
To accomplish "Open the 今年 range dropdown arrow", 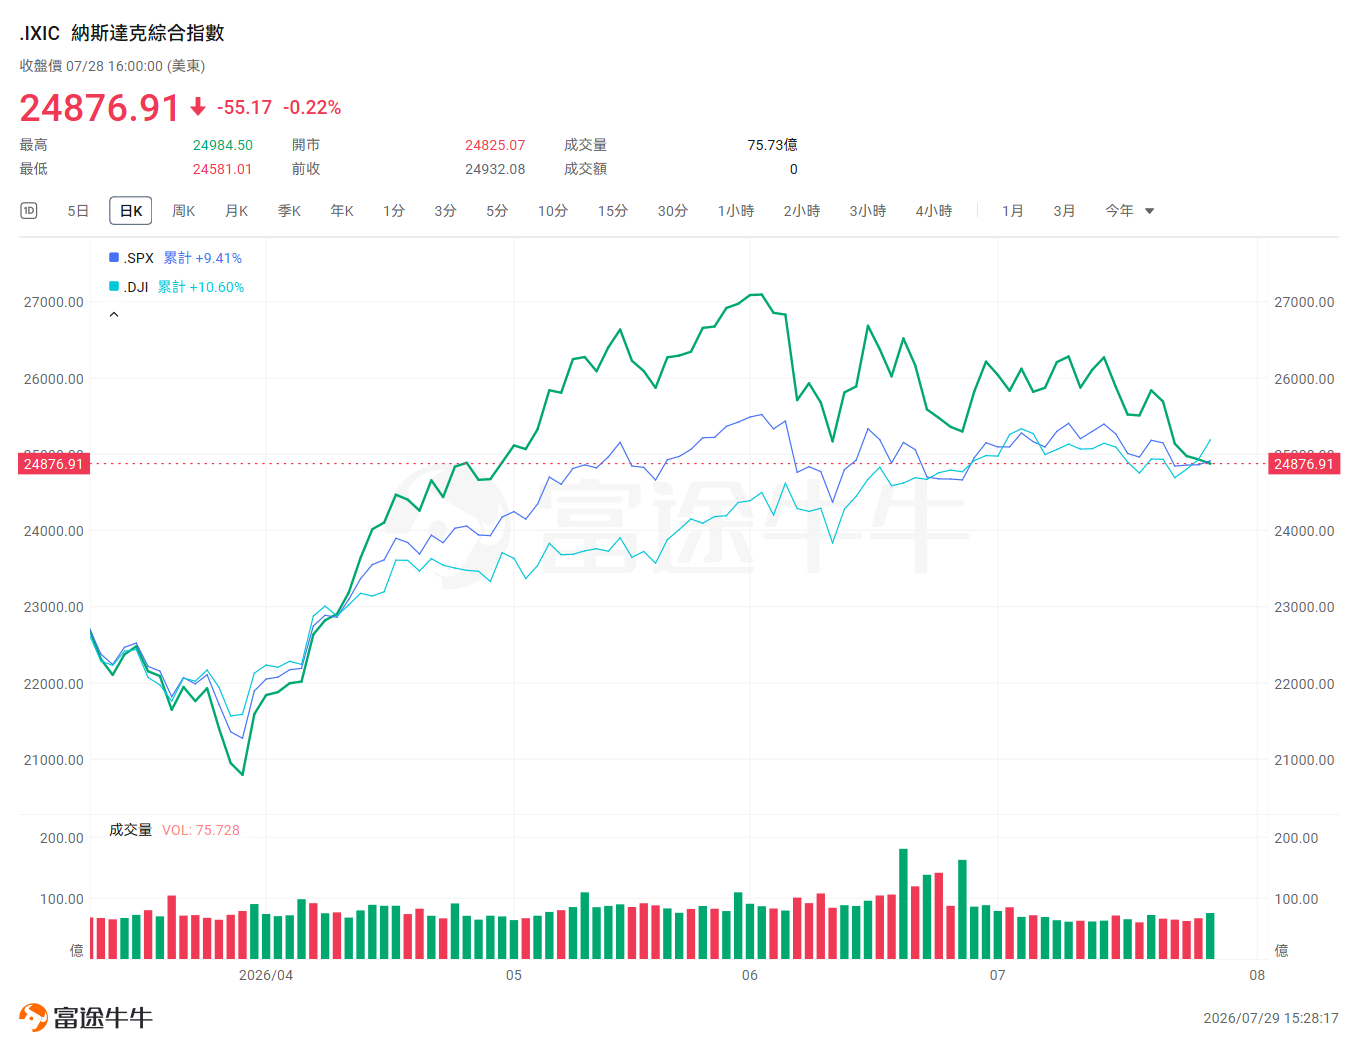I will 1149,211.
